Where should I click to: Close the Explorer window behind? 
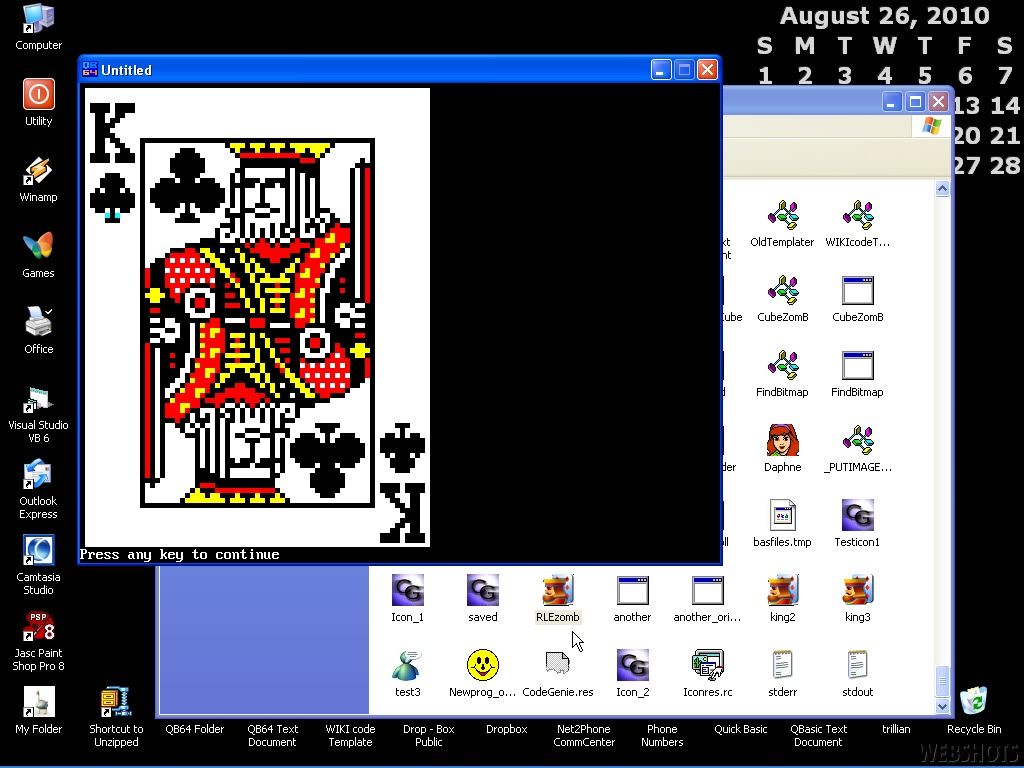point(938,101)
